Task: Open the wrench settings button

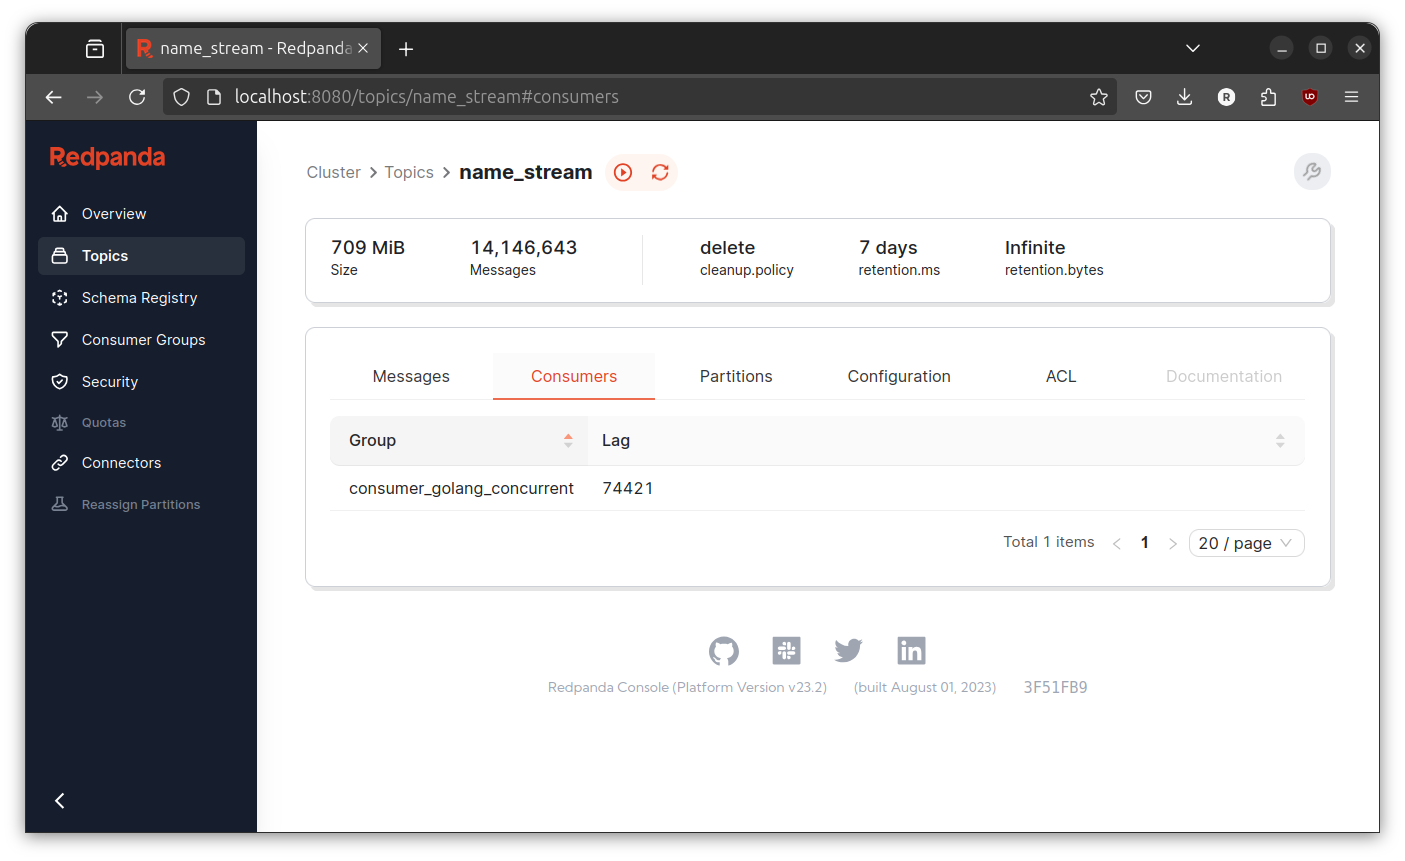Action: [x=1312, y=172]
